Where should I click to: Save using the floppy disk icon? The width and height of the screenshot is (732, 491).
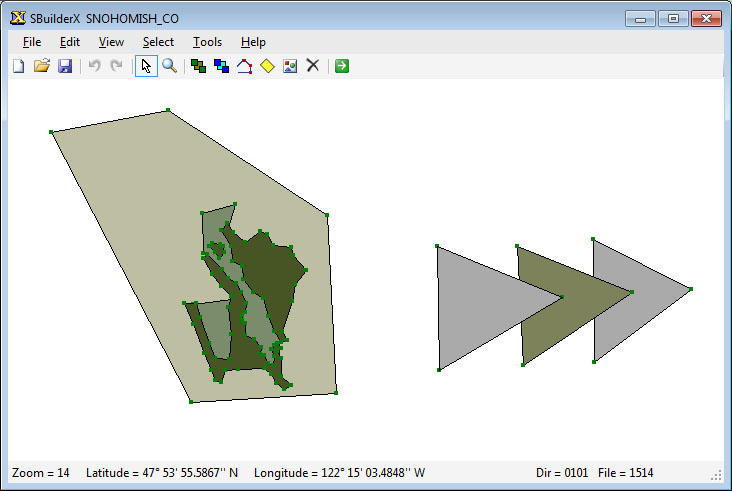[x=65, y=66]
